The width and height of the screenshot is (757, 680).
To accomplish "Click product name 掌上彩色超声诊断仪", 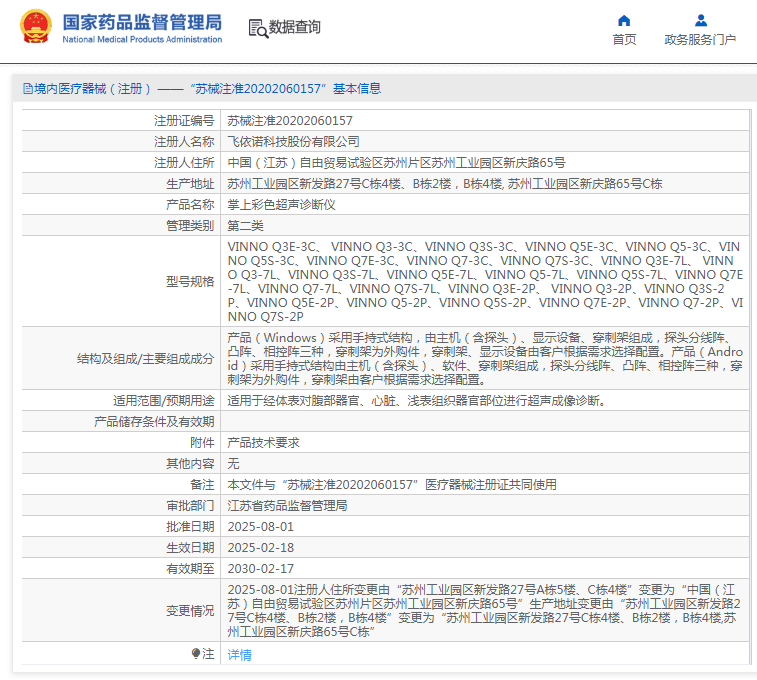I will pos(281,204).
